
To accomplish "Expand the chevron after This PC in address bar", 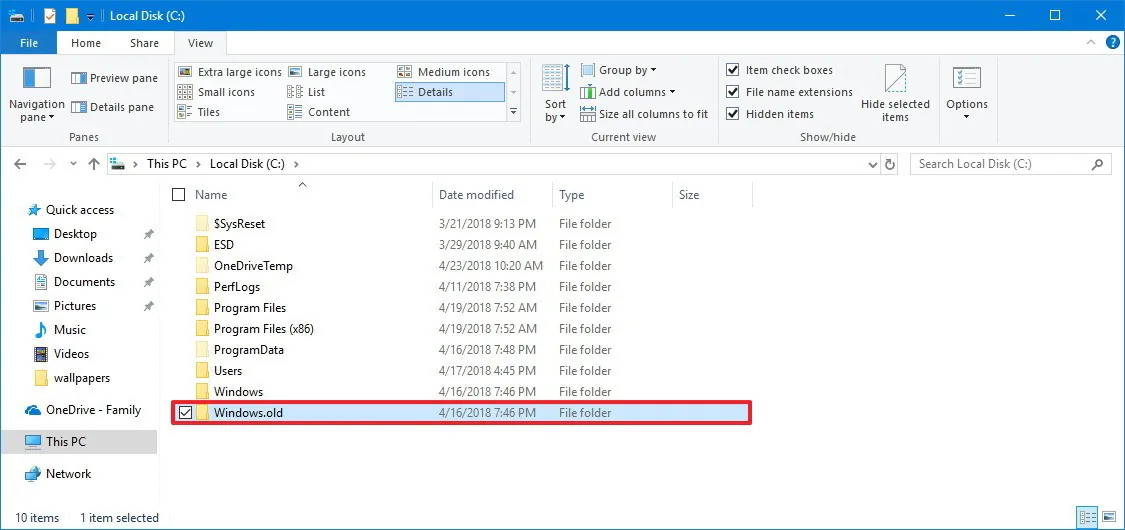I will coord(198,164).
